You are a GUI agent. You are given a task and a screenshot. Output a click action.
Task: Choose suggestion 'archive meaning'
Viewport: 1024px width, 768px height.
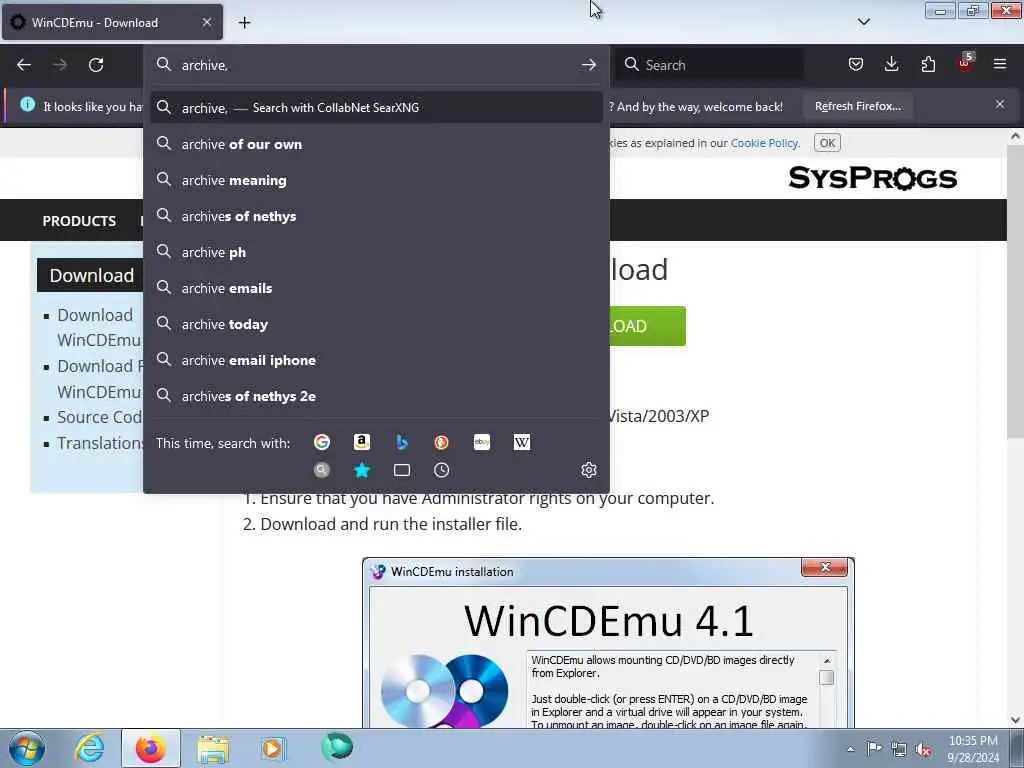pyautogui.click(x=376, y=180)
